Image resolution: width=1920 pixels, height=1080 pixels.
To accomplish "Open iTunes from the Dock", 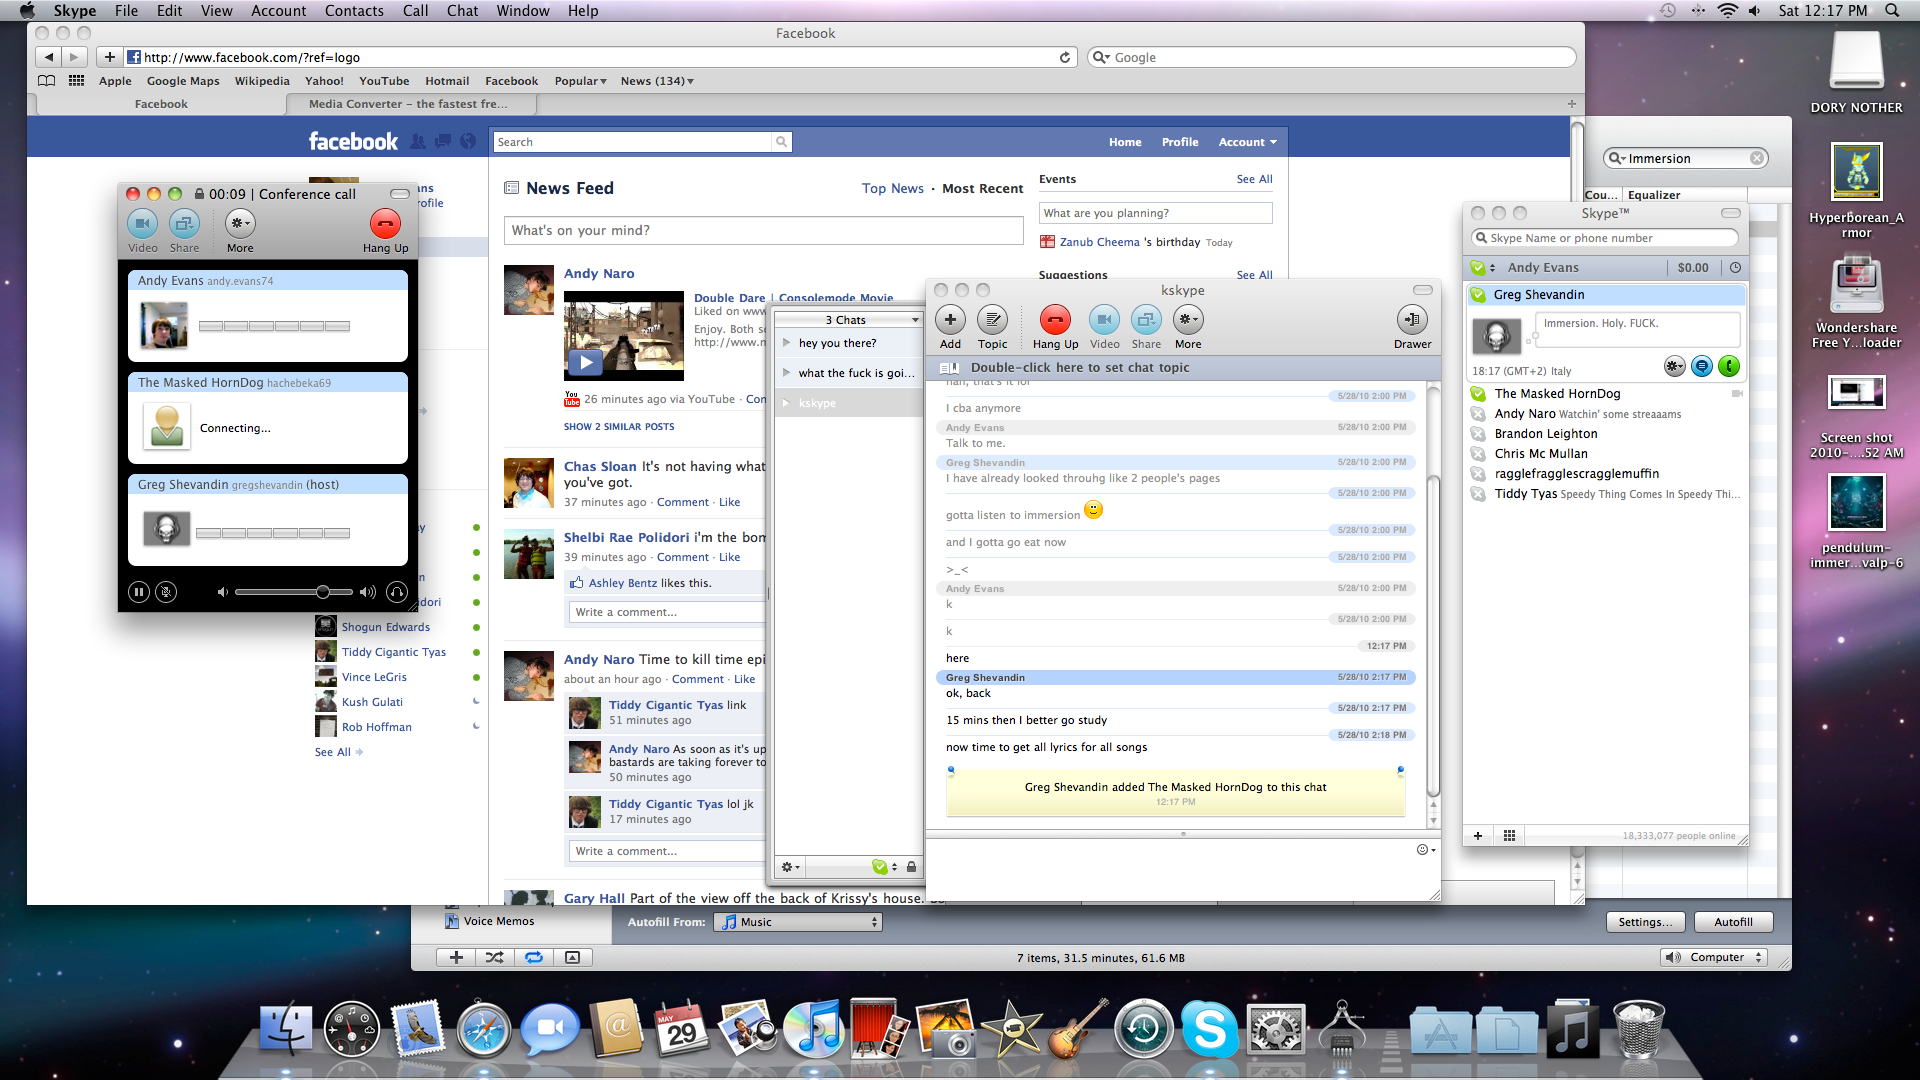I will [x=814, y=1029].
